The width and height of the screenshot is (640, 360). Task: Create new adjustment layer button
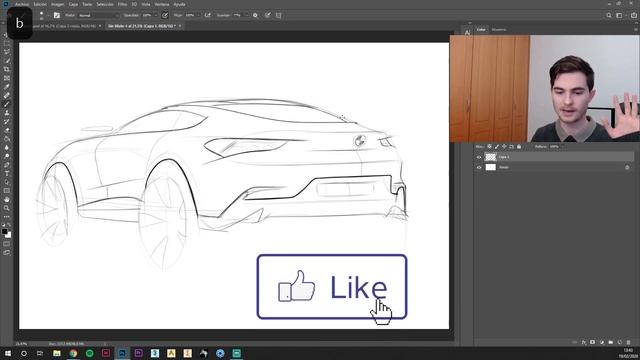[x=602, y=342]
